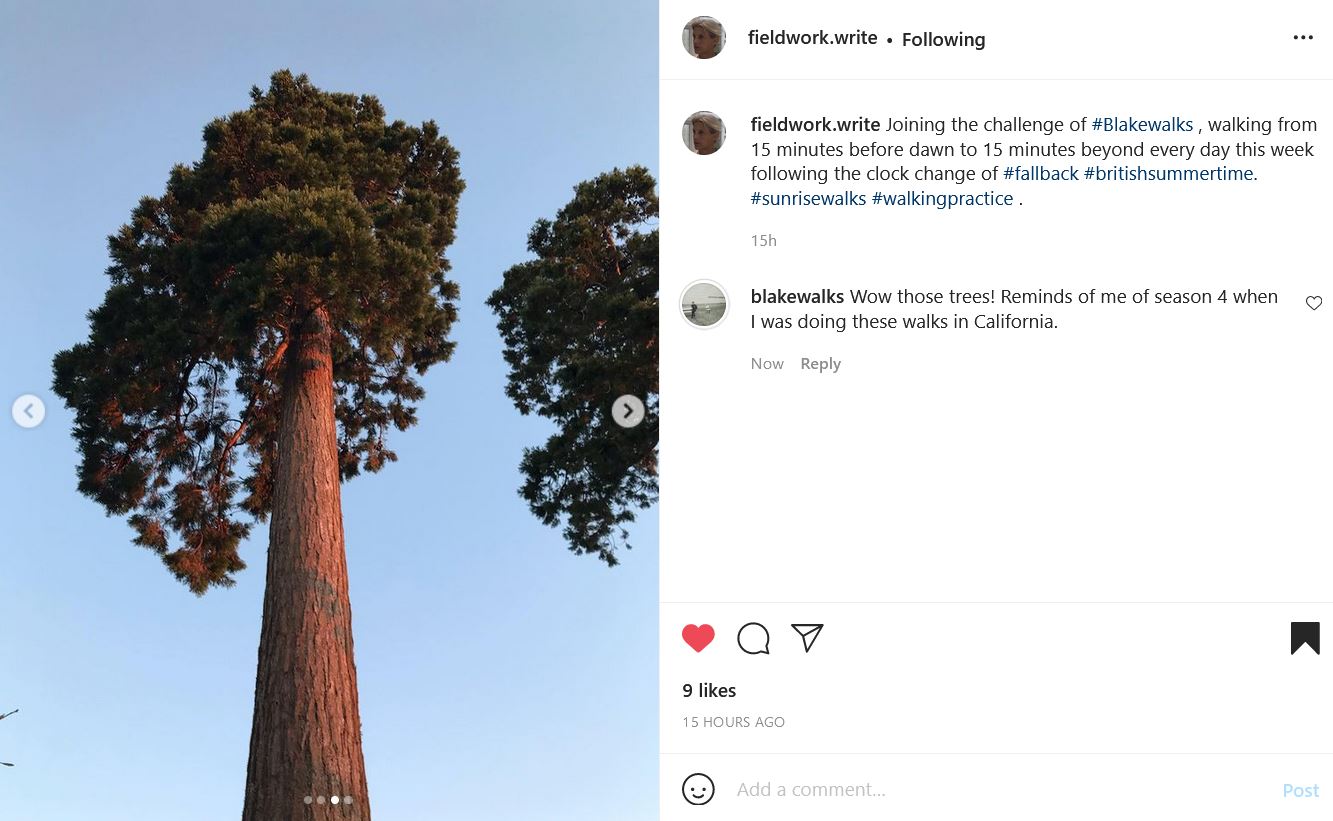
Task: Unlike the post by clicking the red heart
Action: [x=698, y=638]
